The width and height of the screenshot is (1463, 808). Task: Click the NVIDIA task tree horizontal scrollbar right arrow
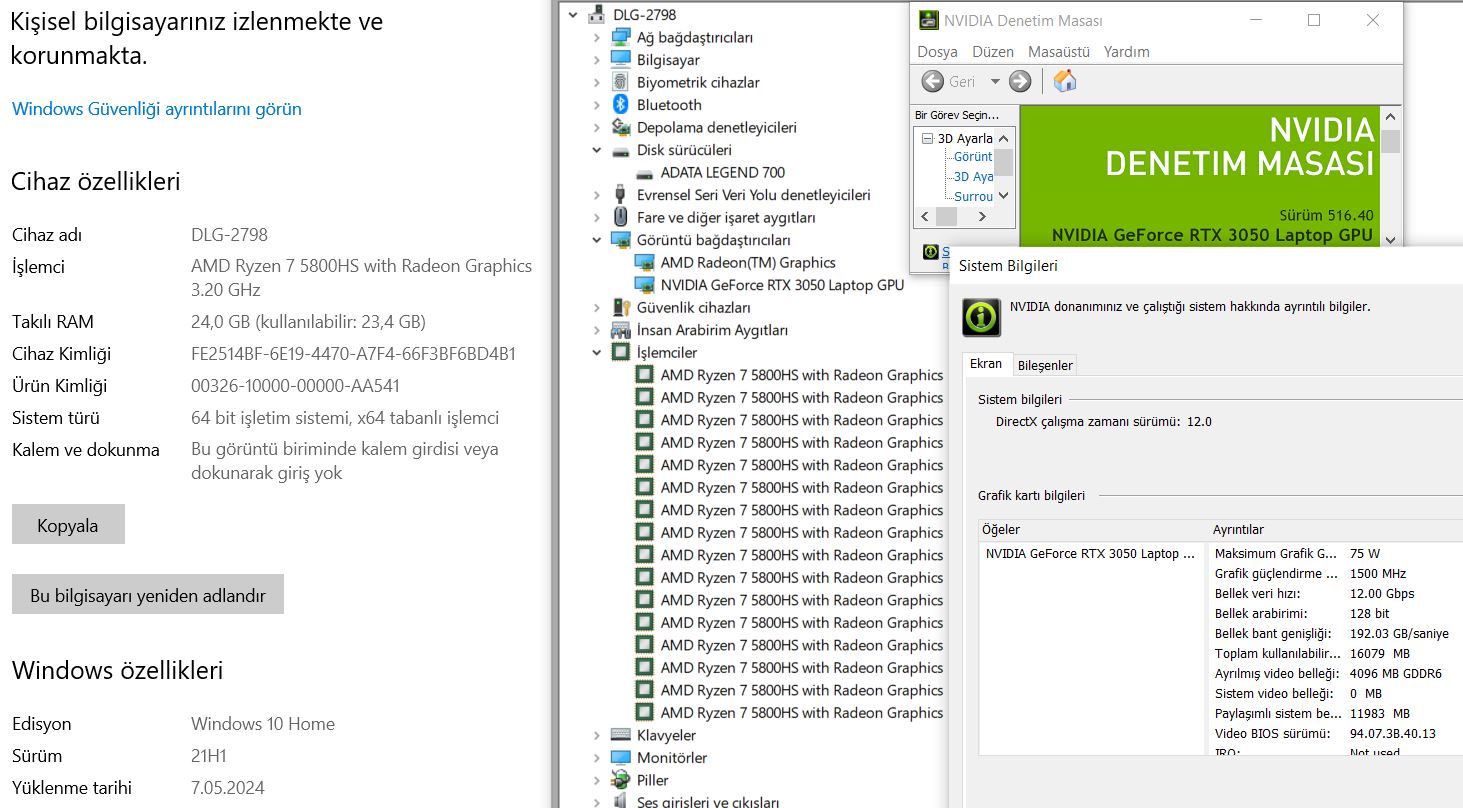983,216
